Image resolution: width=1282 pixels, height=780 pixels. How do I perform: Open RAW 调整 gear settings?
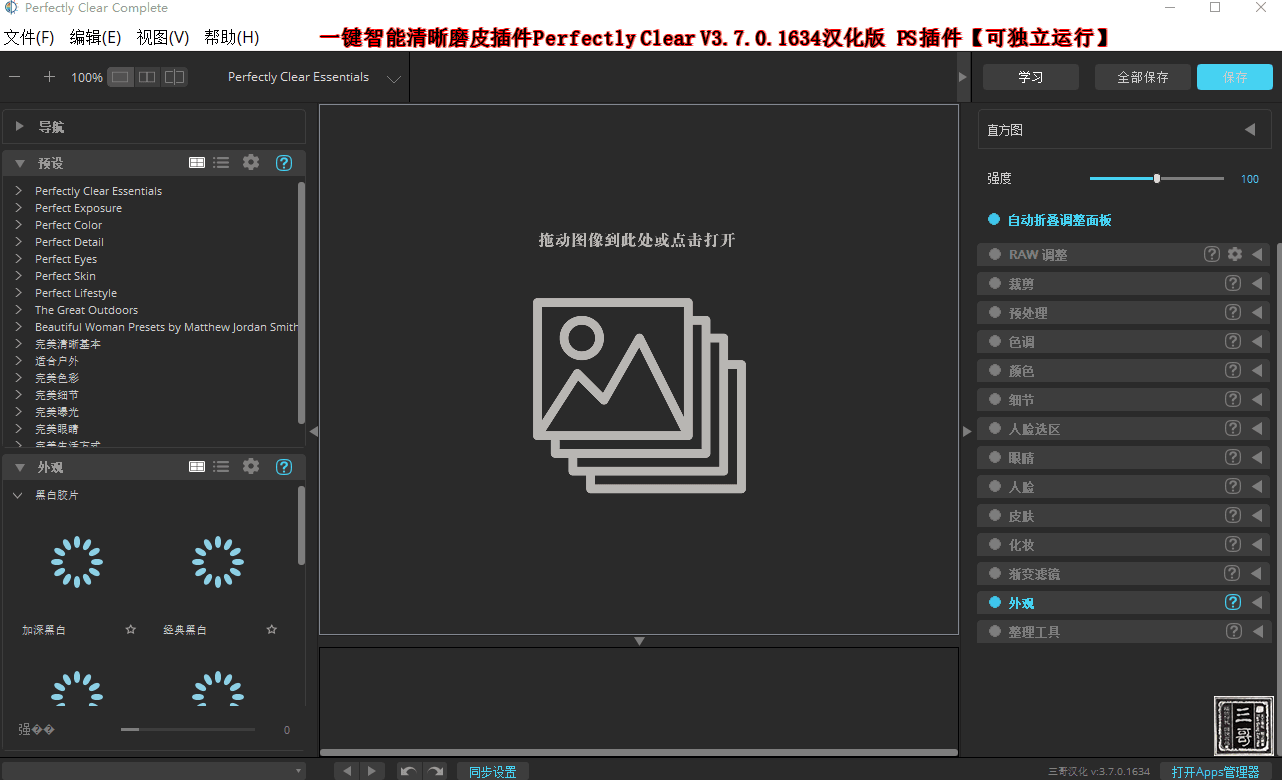click(x=1235, y=254)
